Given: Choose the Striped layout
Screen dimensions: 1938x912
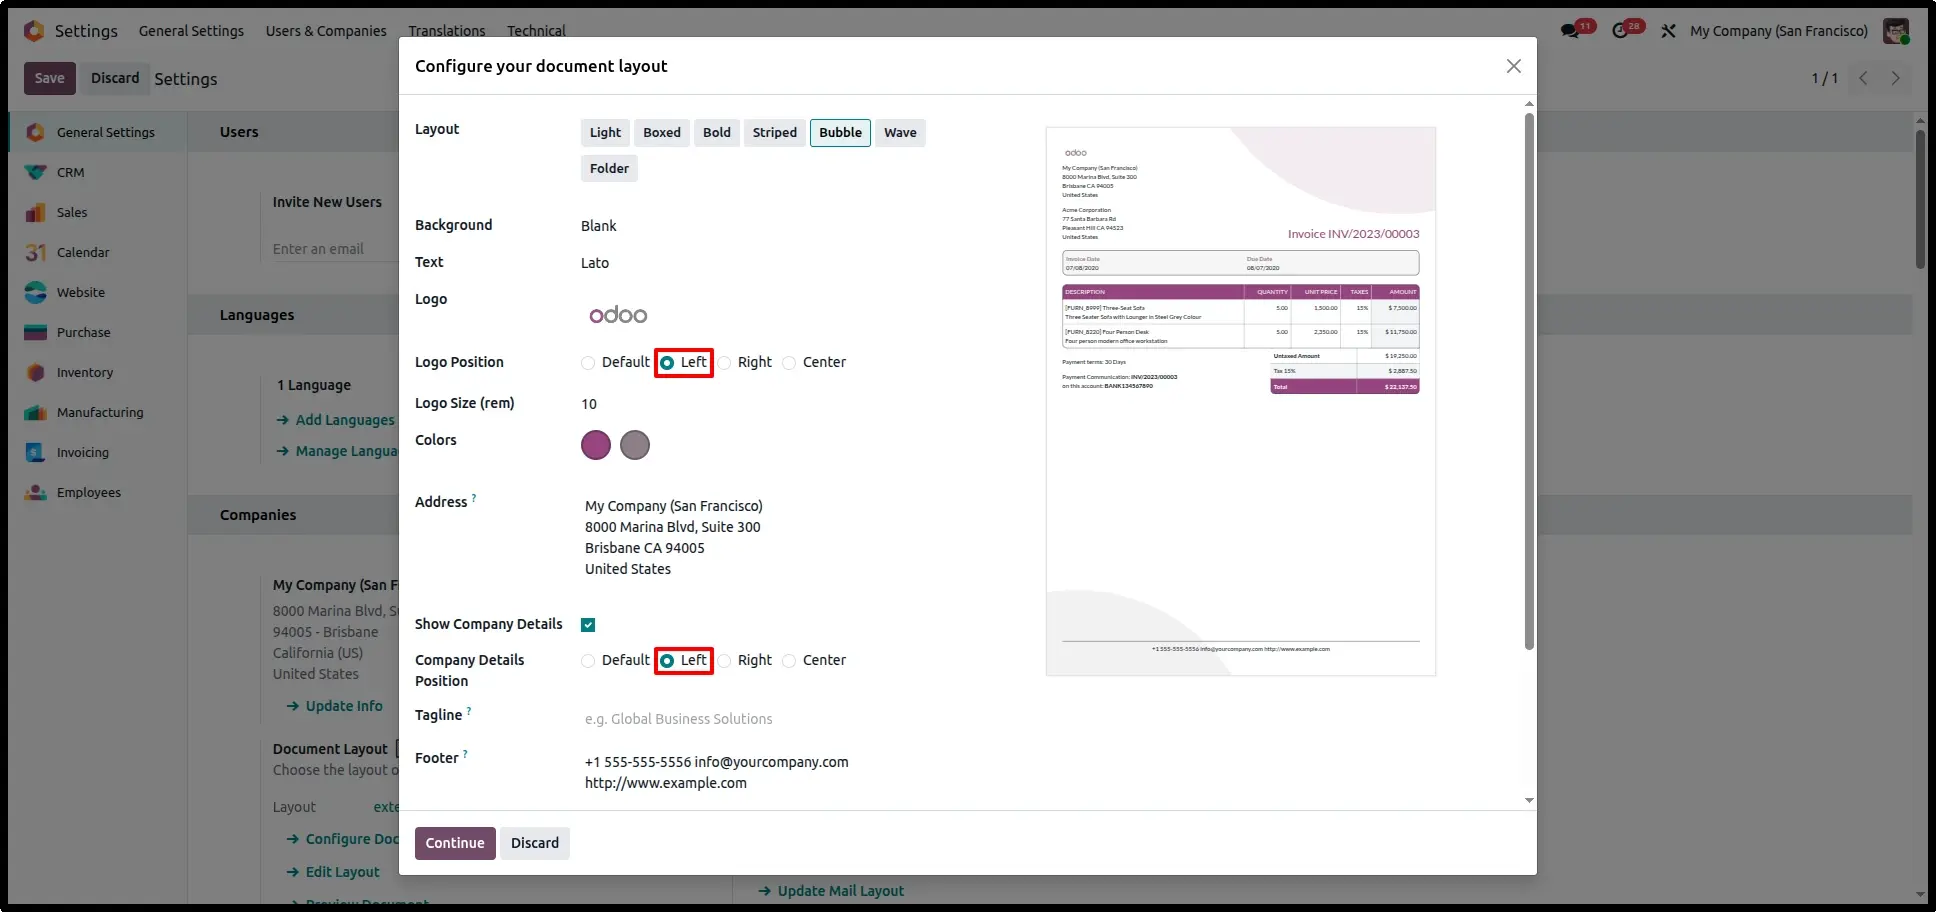Looking at the screenshot, I should (x=775, y=133).
